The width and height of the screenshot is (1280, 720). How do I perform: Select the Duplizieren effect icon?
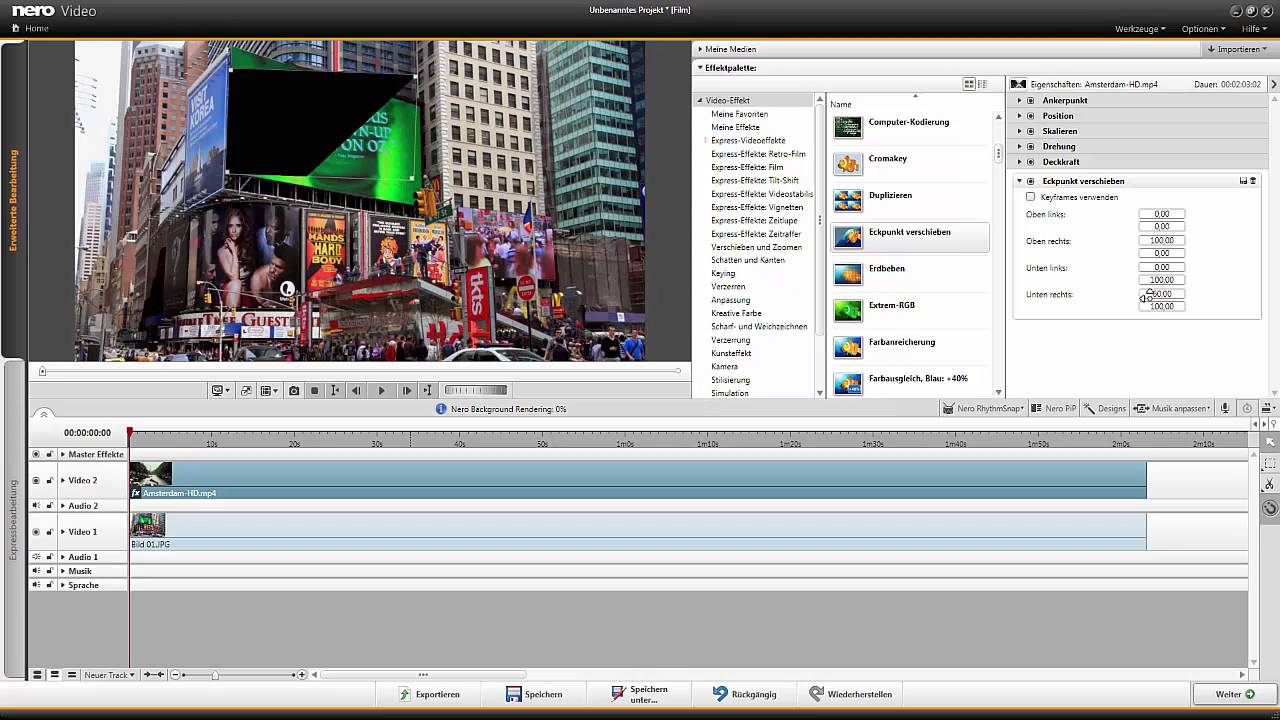848,200
